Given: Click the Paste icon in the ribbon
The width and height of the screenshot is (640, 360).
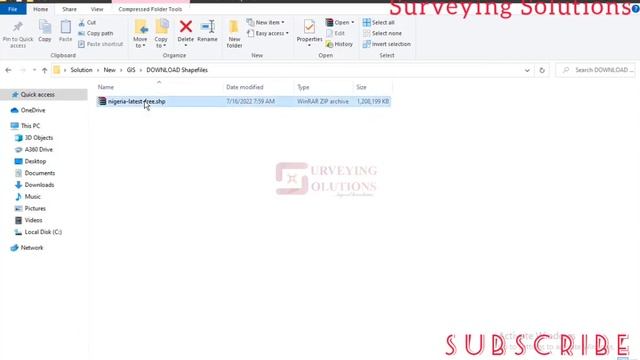Looking at the screenshot, I should (x=65, y=27).
